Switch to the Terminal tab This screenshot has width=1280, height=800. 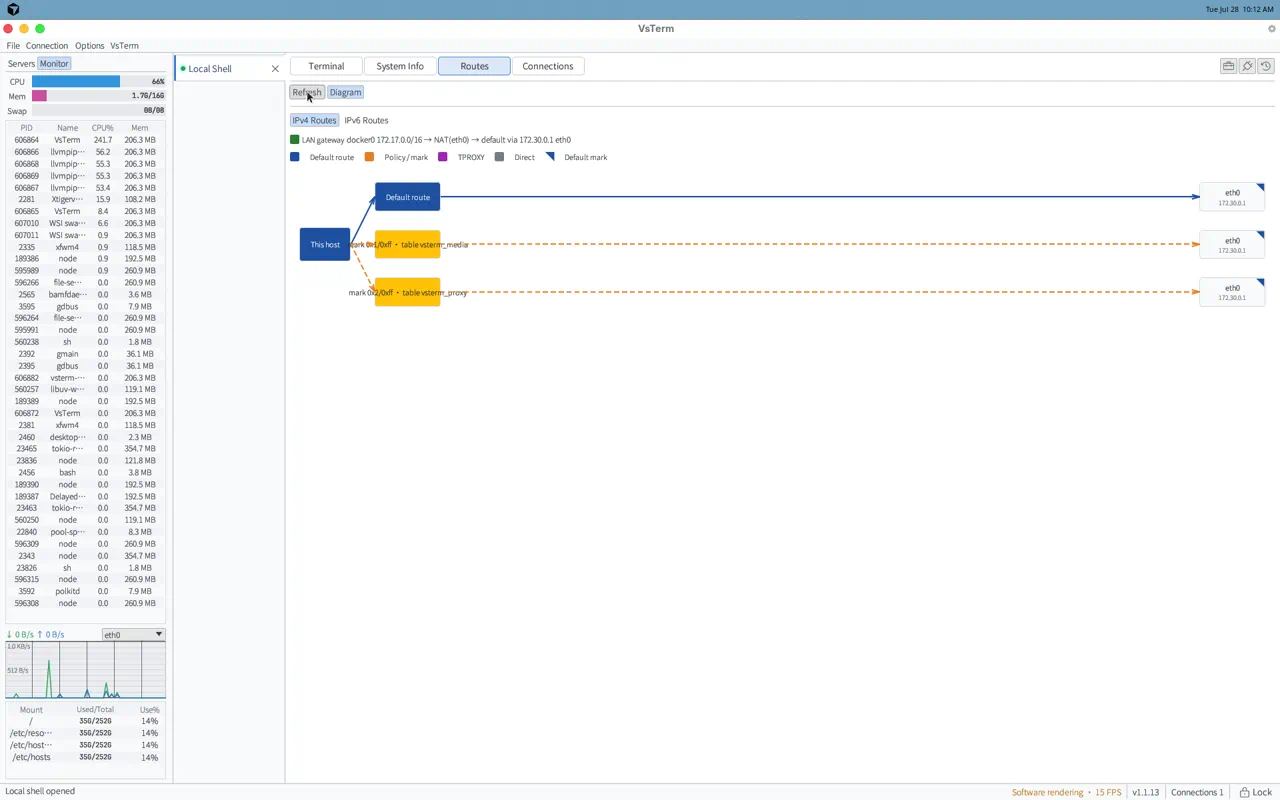tap(326, 66)
